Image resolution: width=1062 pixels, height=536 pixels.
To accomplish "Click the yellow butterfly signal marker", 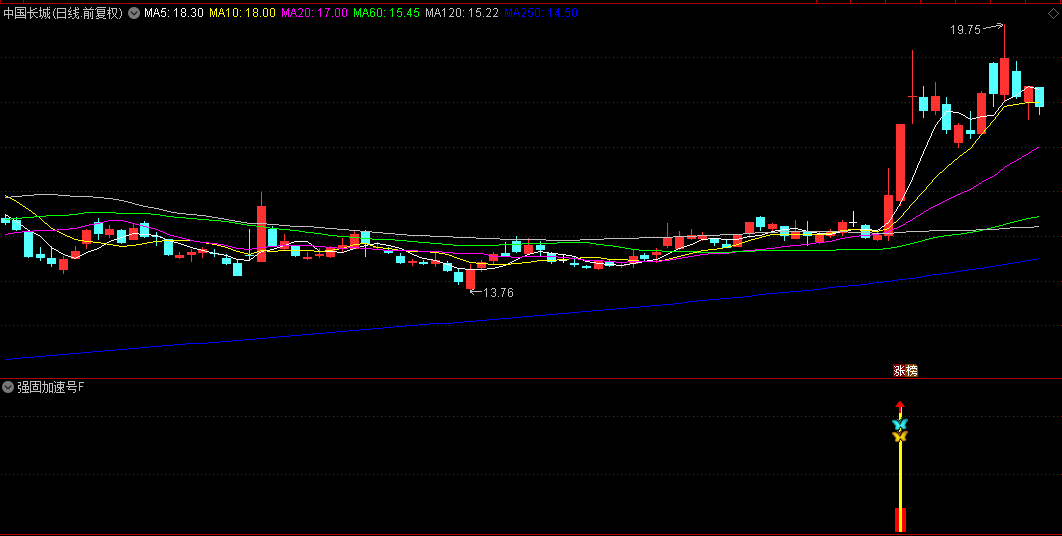I will tap(899, 436).
